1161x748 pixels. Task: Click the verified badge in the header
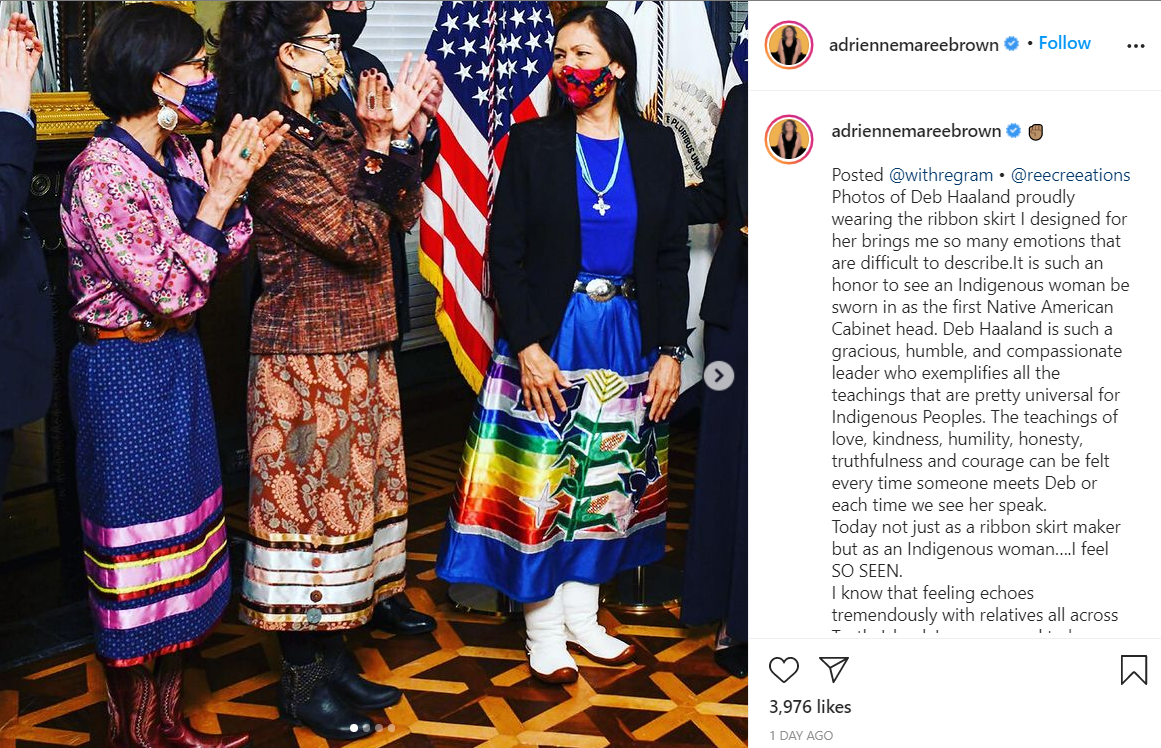(1011, 44)
